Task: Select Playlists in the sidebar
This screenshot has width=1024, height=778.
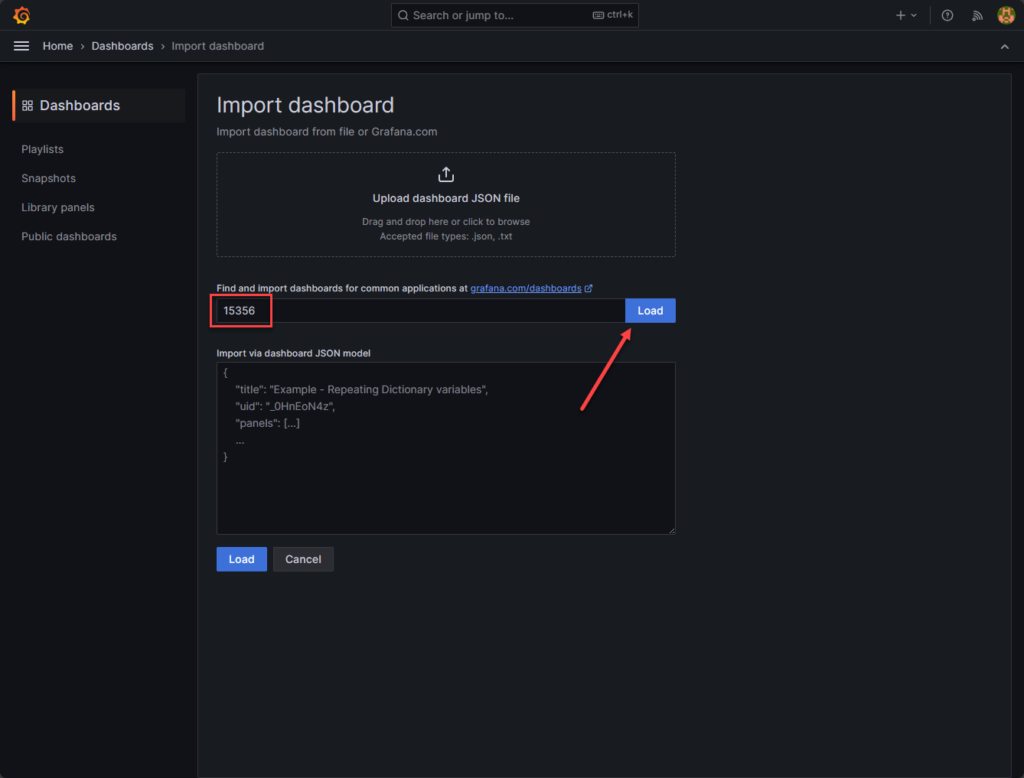Action: pyautogui.click(x=42, y=149)
